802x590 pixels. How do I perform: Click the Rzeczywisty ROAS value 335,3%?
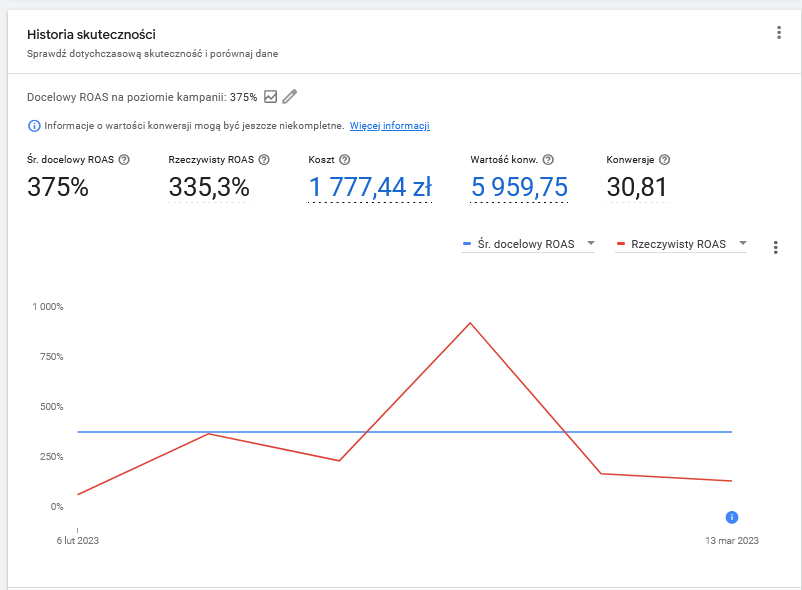pos(209,187)
